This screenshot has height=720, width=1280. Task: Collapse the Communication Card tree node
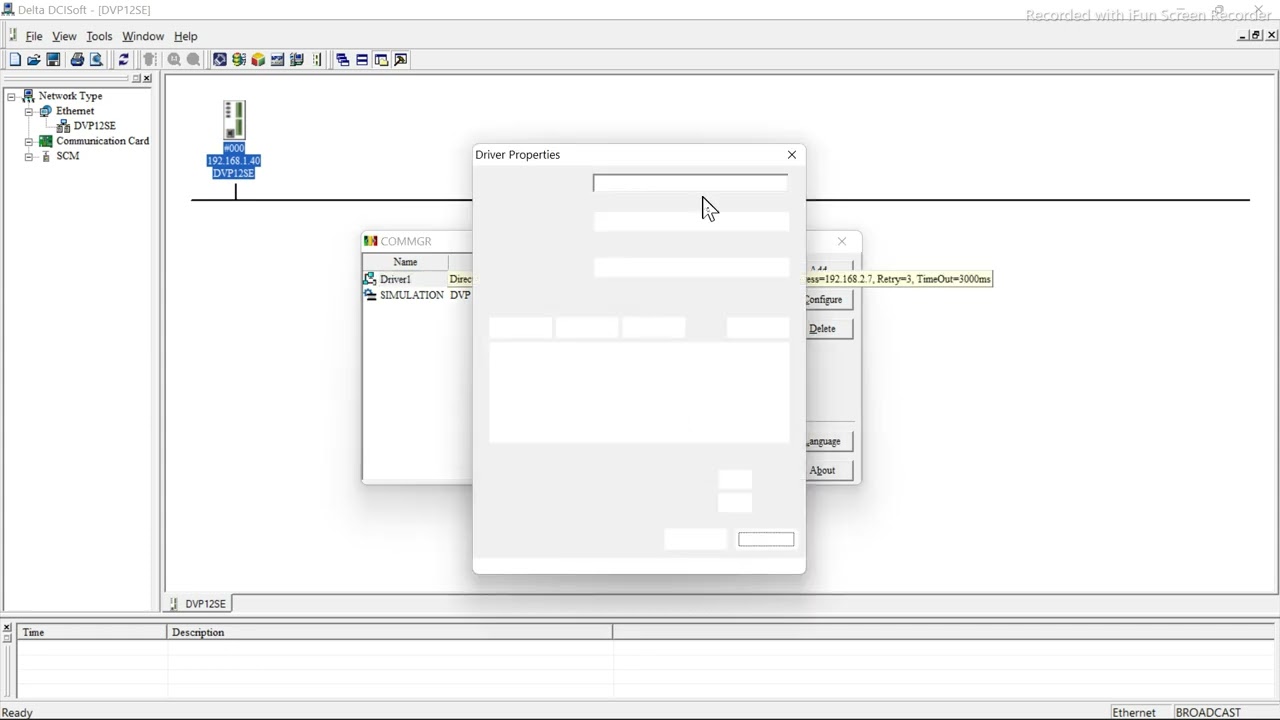(29, 141)
